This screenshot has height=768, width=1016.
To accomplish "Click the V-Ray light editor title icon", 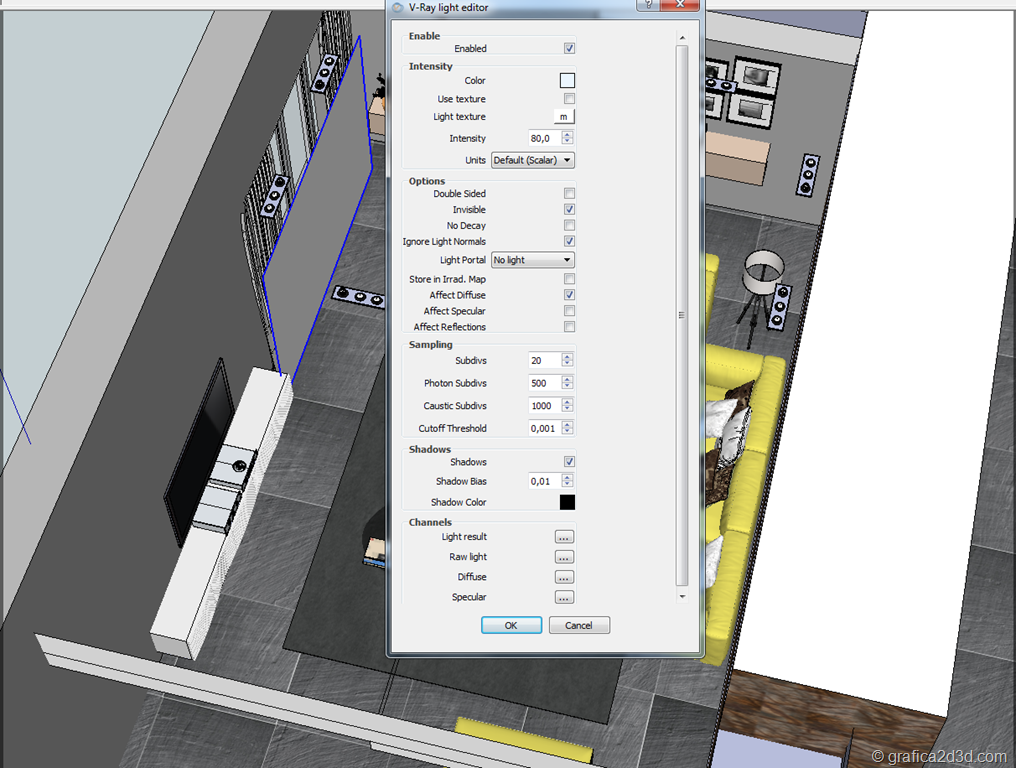I will [397, 7].
